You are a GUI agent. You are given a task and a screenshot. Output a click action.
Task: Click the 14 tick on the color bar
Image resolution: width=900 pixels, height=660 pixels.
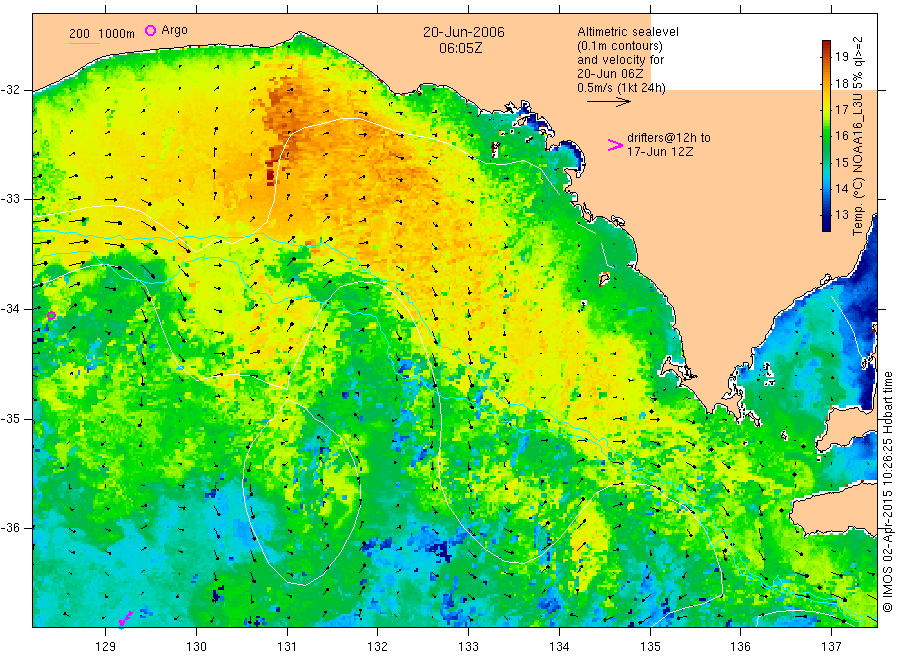[841, 189]
